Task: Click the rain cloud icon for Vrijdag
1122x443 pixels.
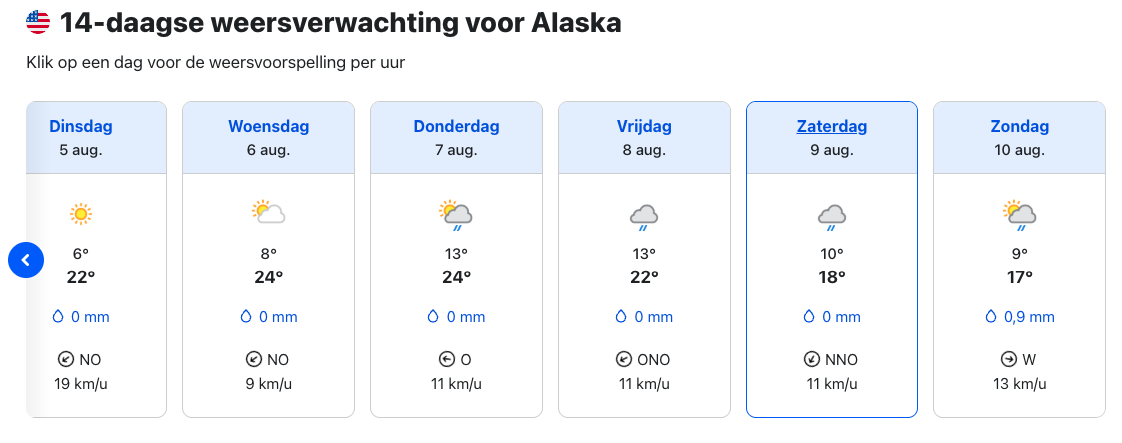Action: click(644, 218)
